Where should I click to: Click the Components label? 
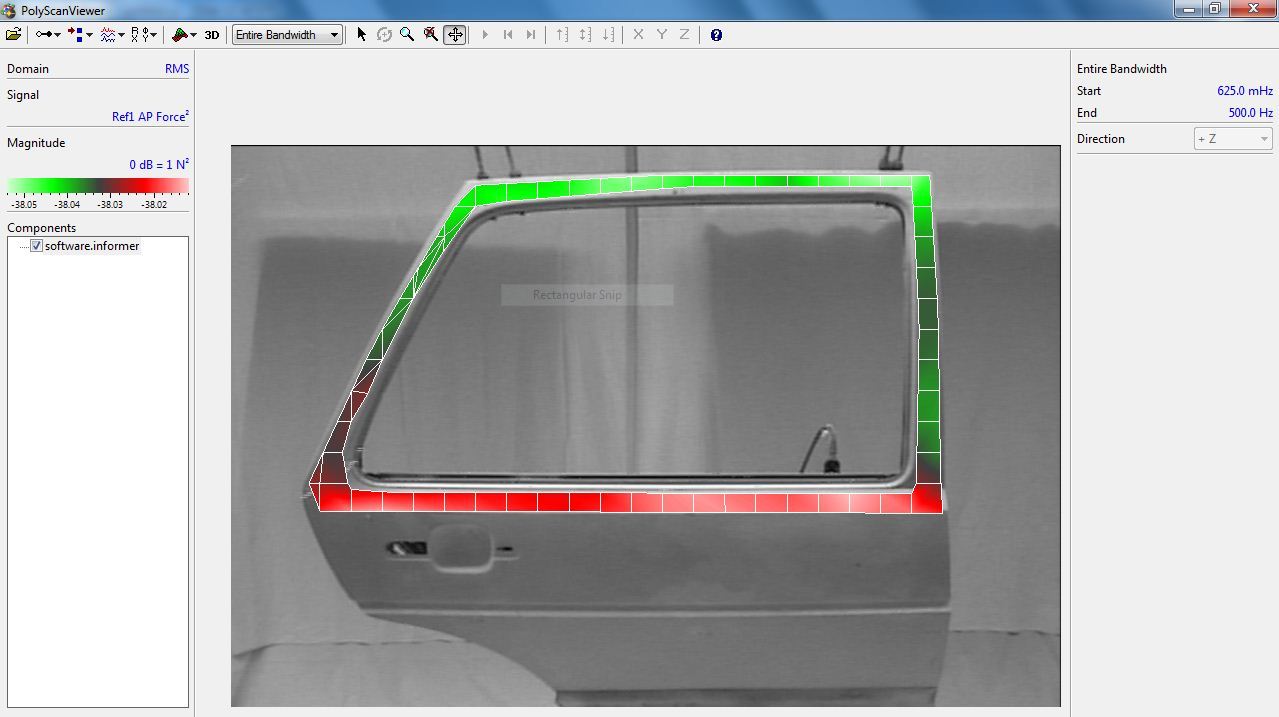(x=42, y=228)
